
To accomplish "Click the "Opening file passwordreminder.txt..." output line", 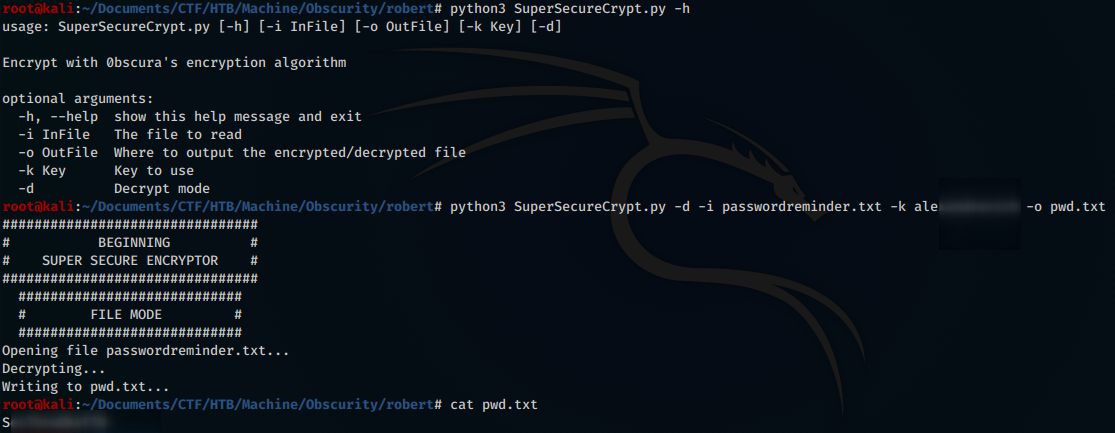I will pos(146,351).
